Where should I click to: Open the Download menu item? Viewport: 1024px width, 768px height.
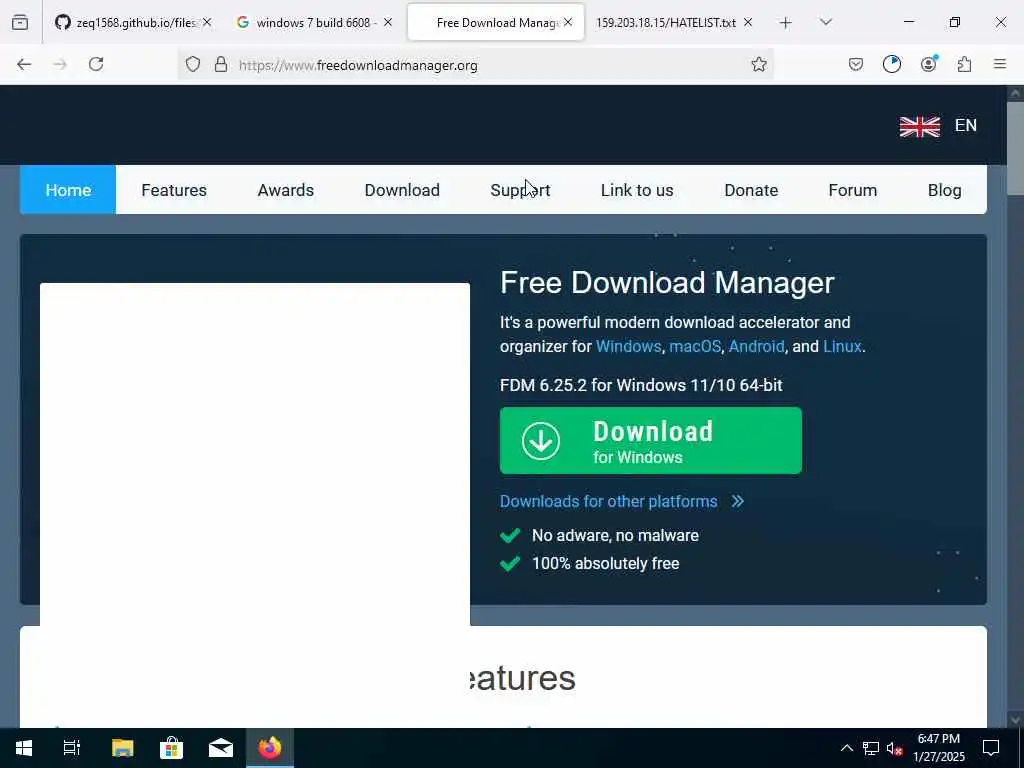click(x=402, y=190)
